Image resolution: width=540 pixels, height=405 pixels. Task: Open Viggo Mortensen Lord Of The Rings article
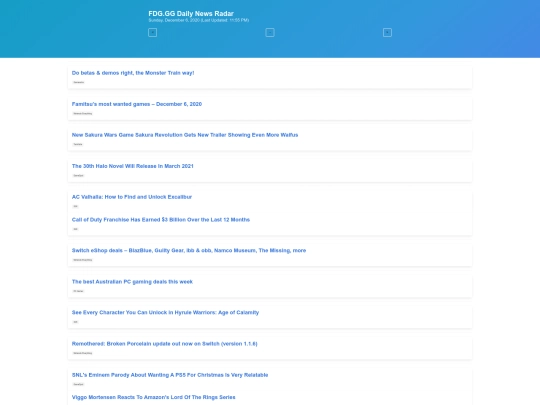coord(154,397)
